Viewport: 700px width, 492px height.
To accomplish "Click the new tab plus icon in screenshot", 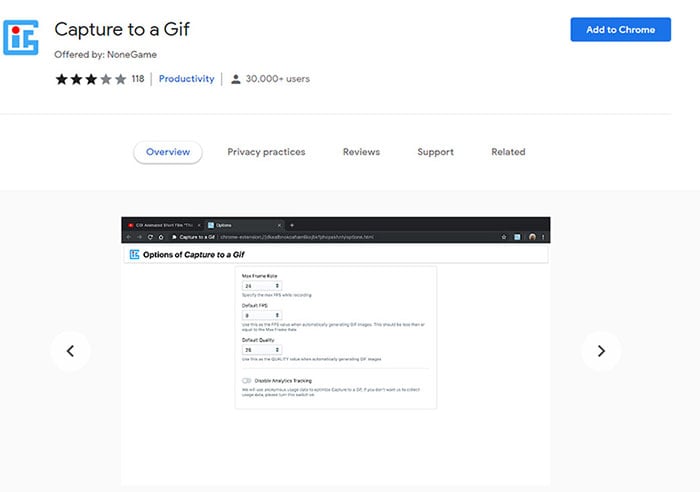I will point(292,225).
